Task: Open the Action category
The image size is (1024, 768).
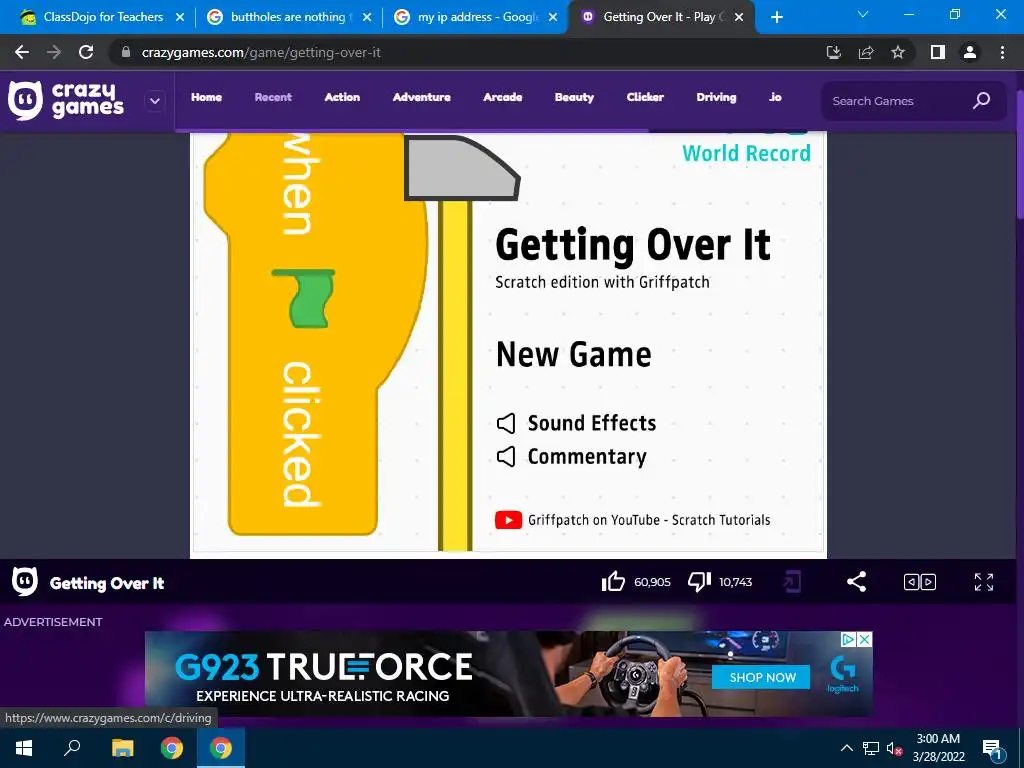Action: click(x=342, y=97)
